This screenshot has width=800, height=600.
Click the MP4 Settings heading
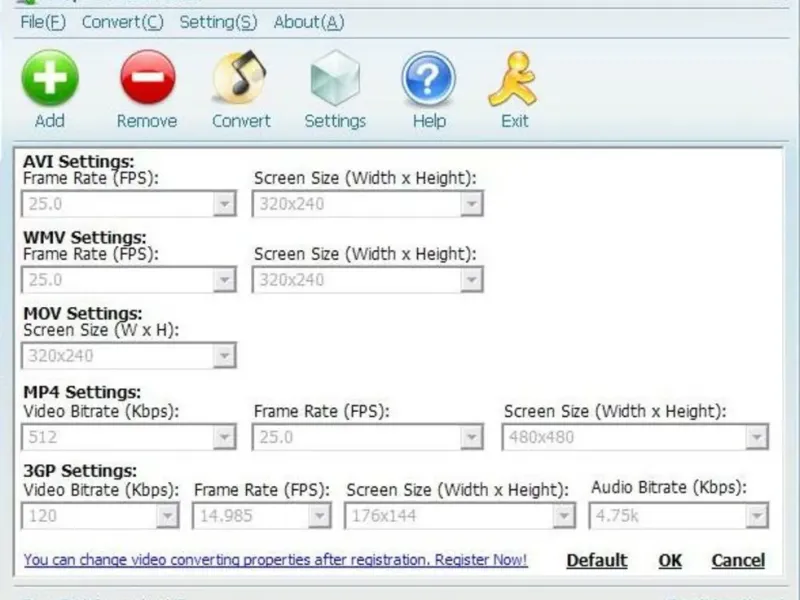point(82,392)
